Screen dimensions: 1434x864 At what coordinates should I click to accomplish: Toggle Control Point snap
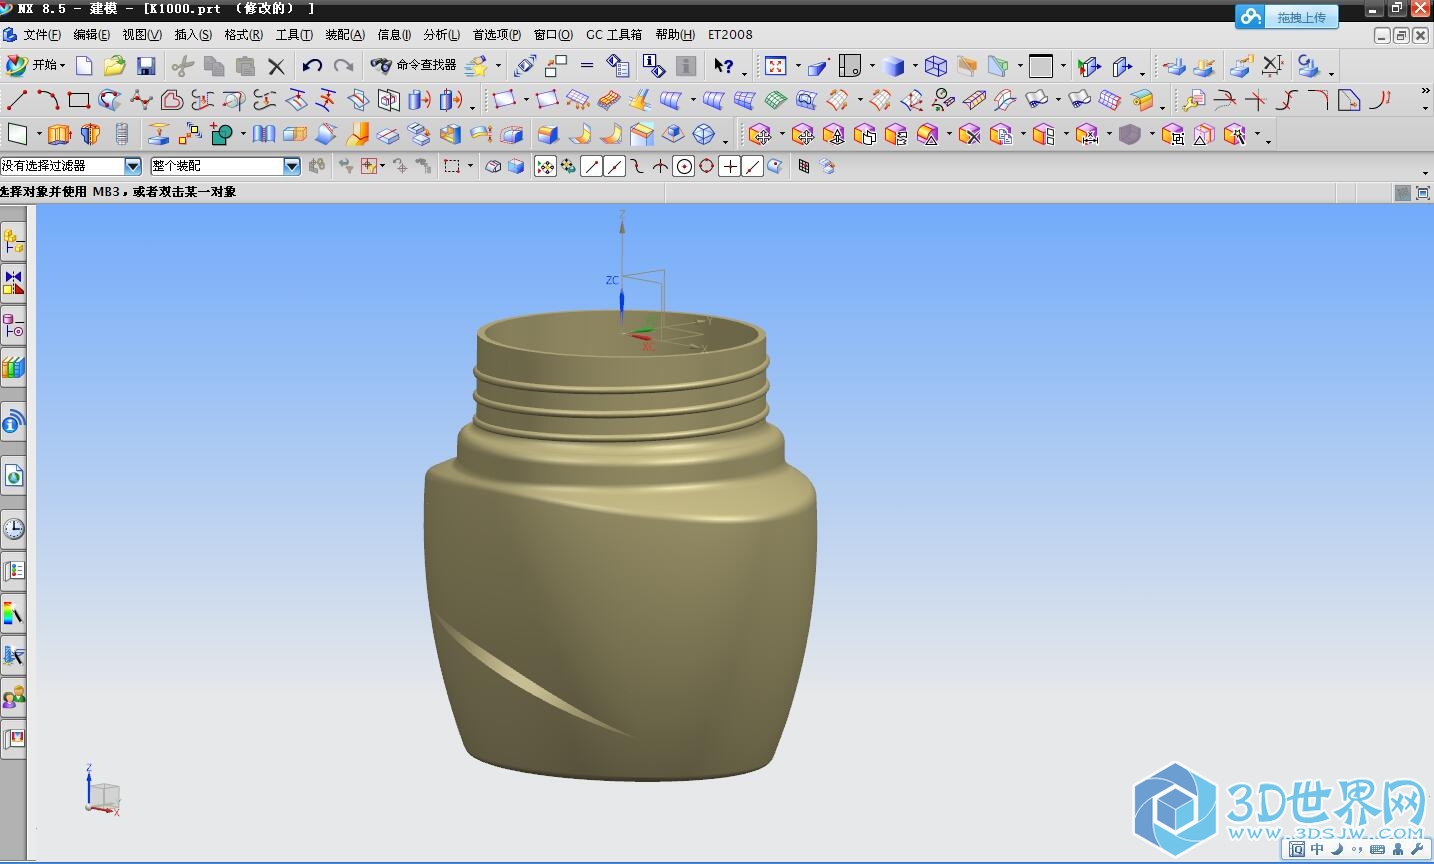click(x=637, y=167)
